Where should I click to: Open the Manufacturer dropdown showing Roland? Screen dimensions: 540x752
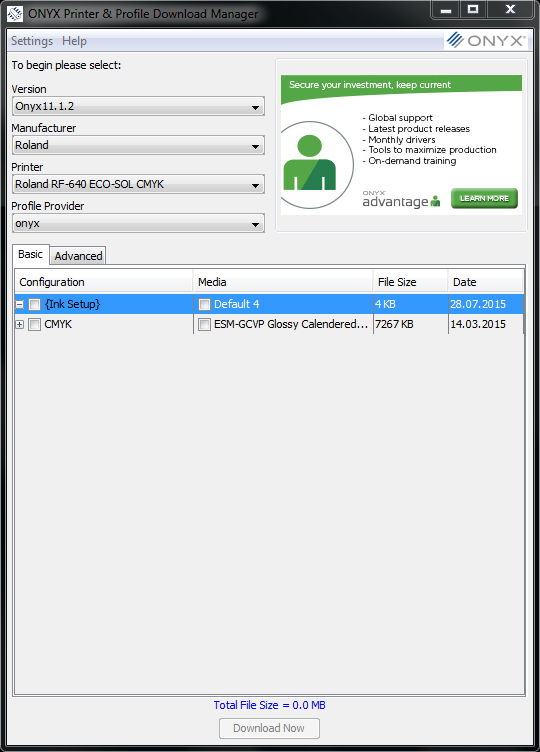pos(138,145)
